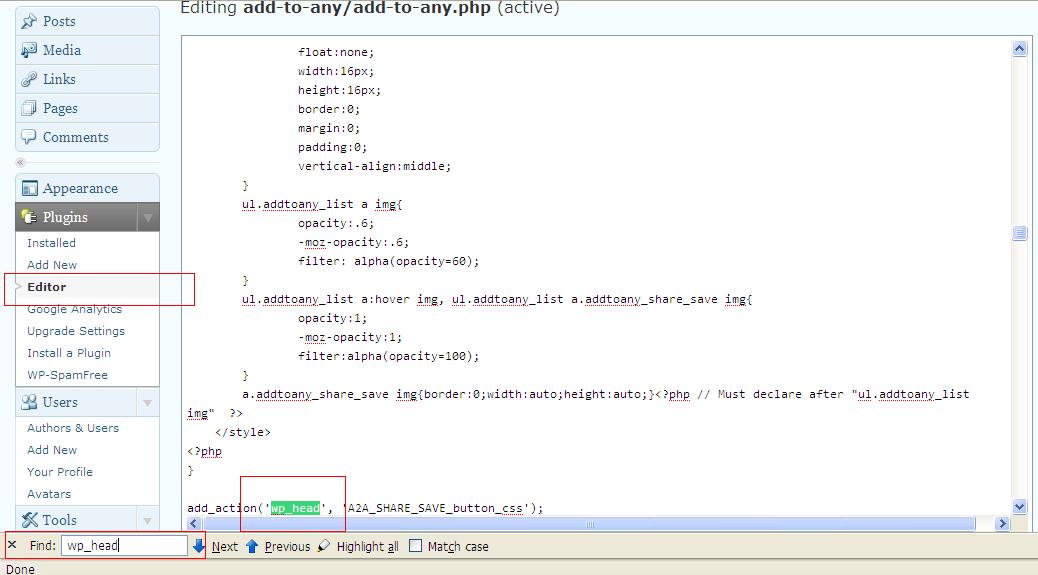
Task: Open the plugin Editor link
Action: pyautogui.click(x=46, y=287)
